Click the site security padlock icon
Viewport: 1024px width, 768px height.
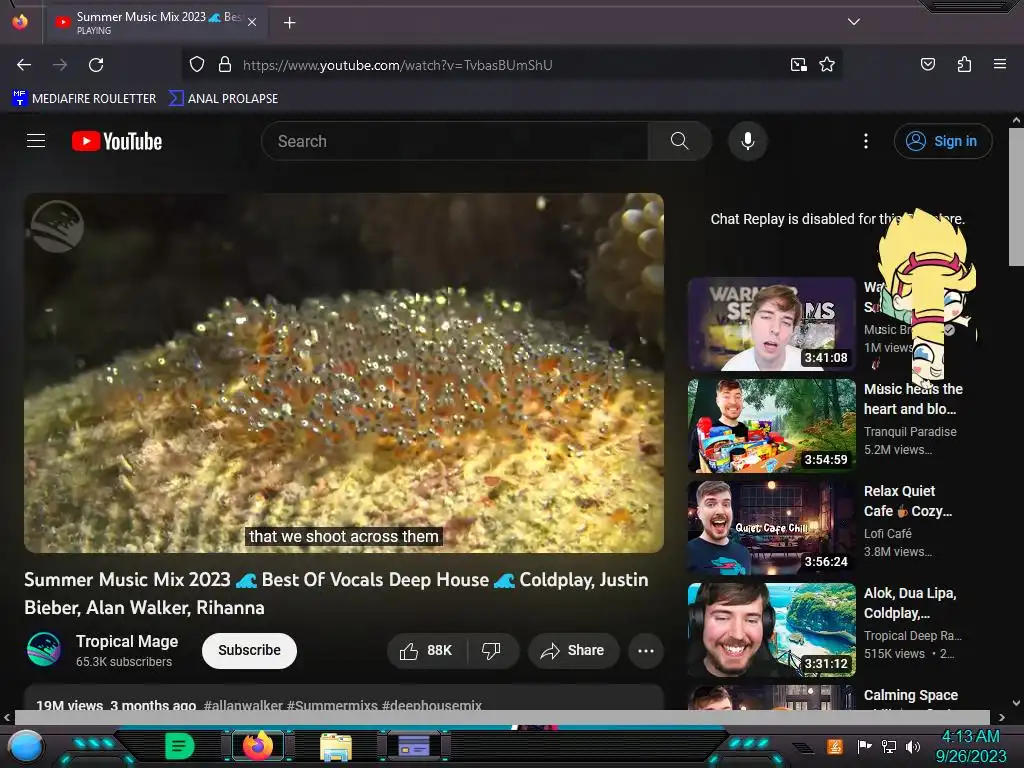pyautogui.click(x=225, y=65)
